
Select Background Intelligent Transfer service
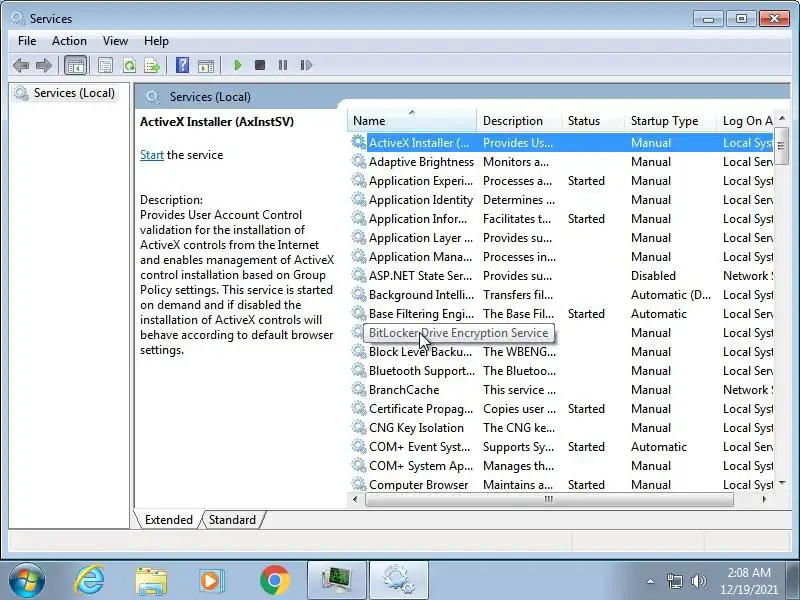pyautogui.click(x=561, y=295)
